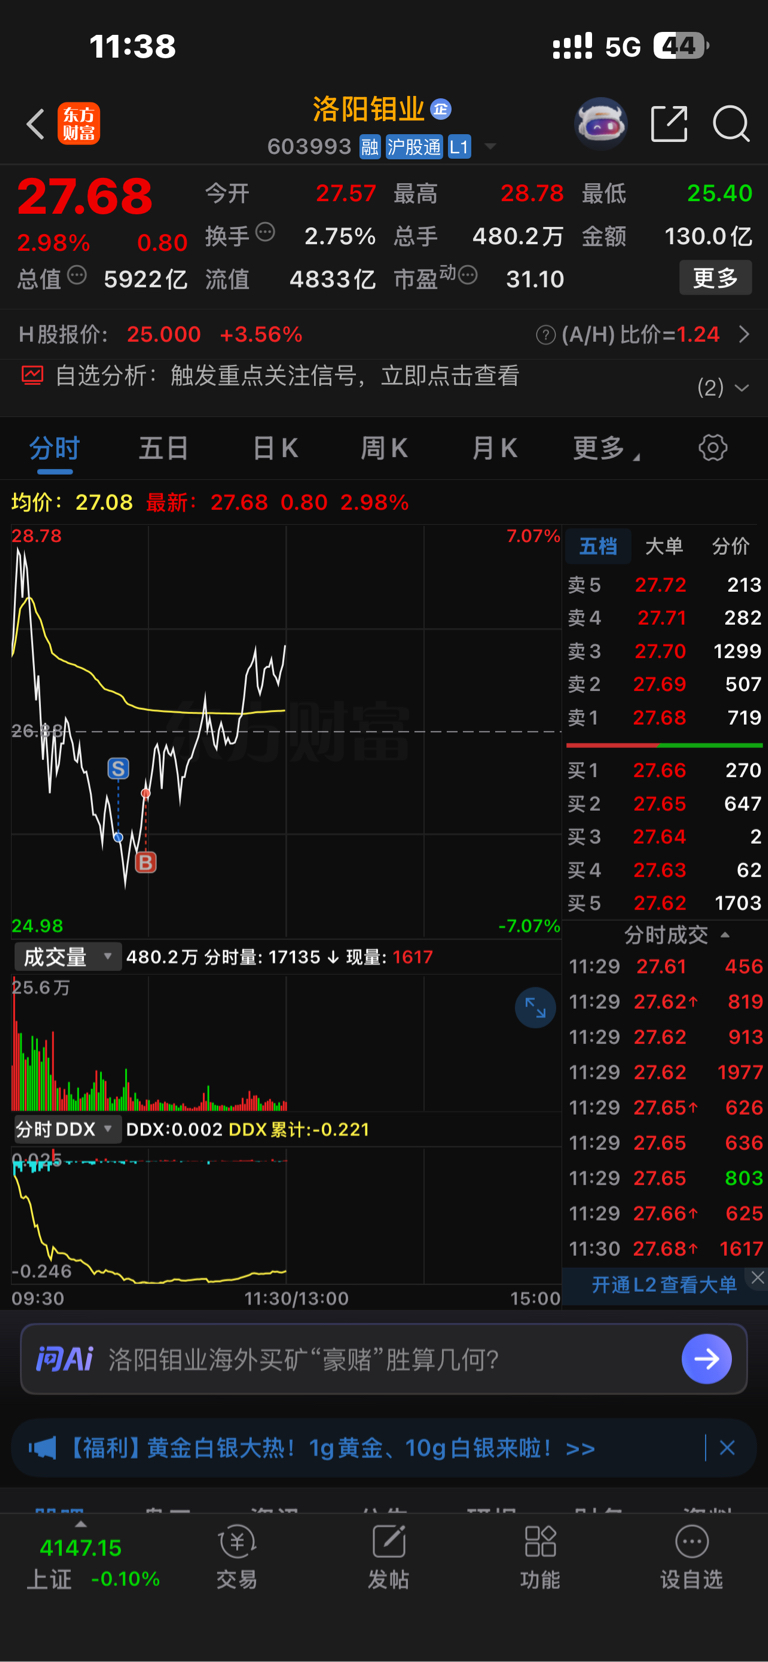Close the gold and silver promo banner

click(728, 1448)
